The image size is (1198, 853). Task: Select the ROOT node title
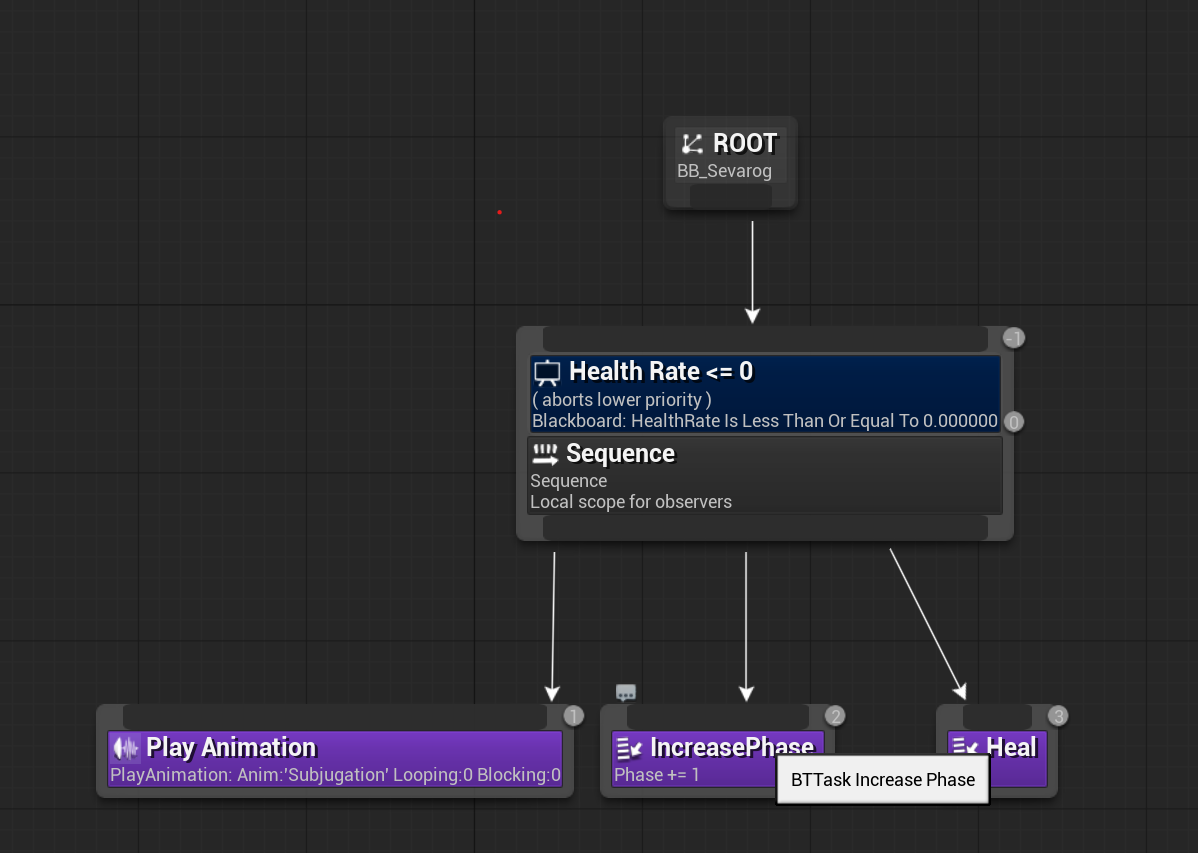[745, 144]
